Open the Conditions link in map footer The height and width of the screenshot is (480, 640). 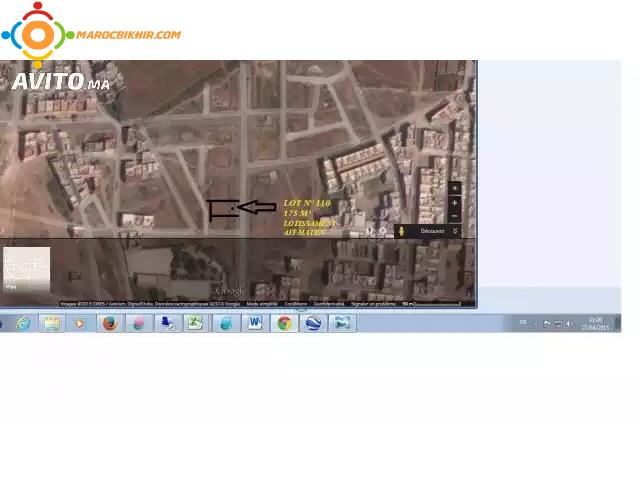296,304
